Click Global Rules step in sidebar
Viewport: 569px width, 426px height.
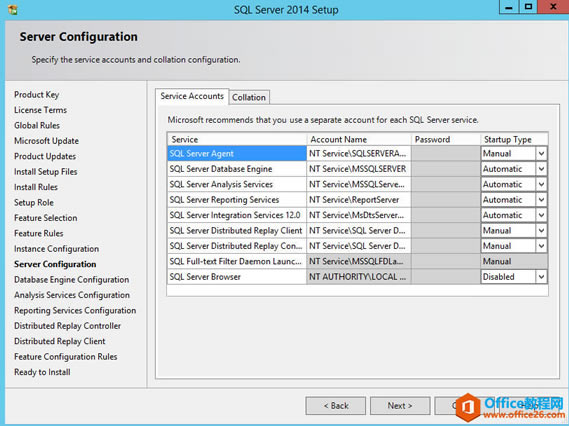point(37,126)
